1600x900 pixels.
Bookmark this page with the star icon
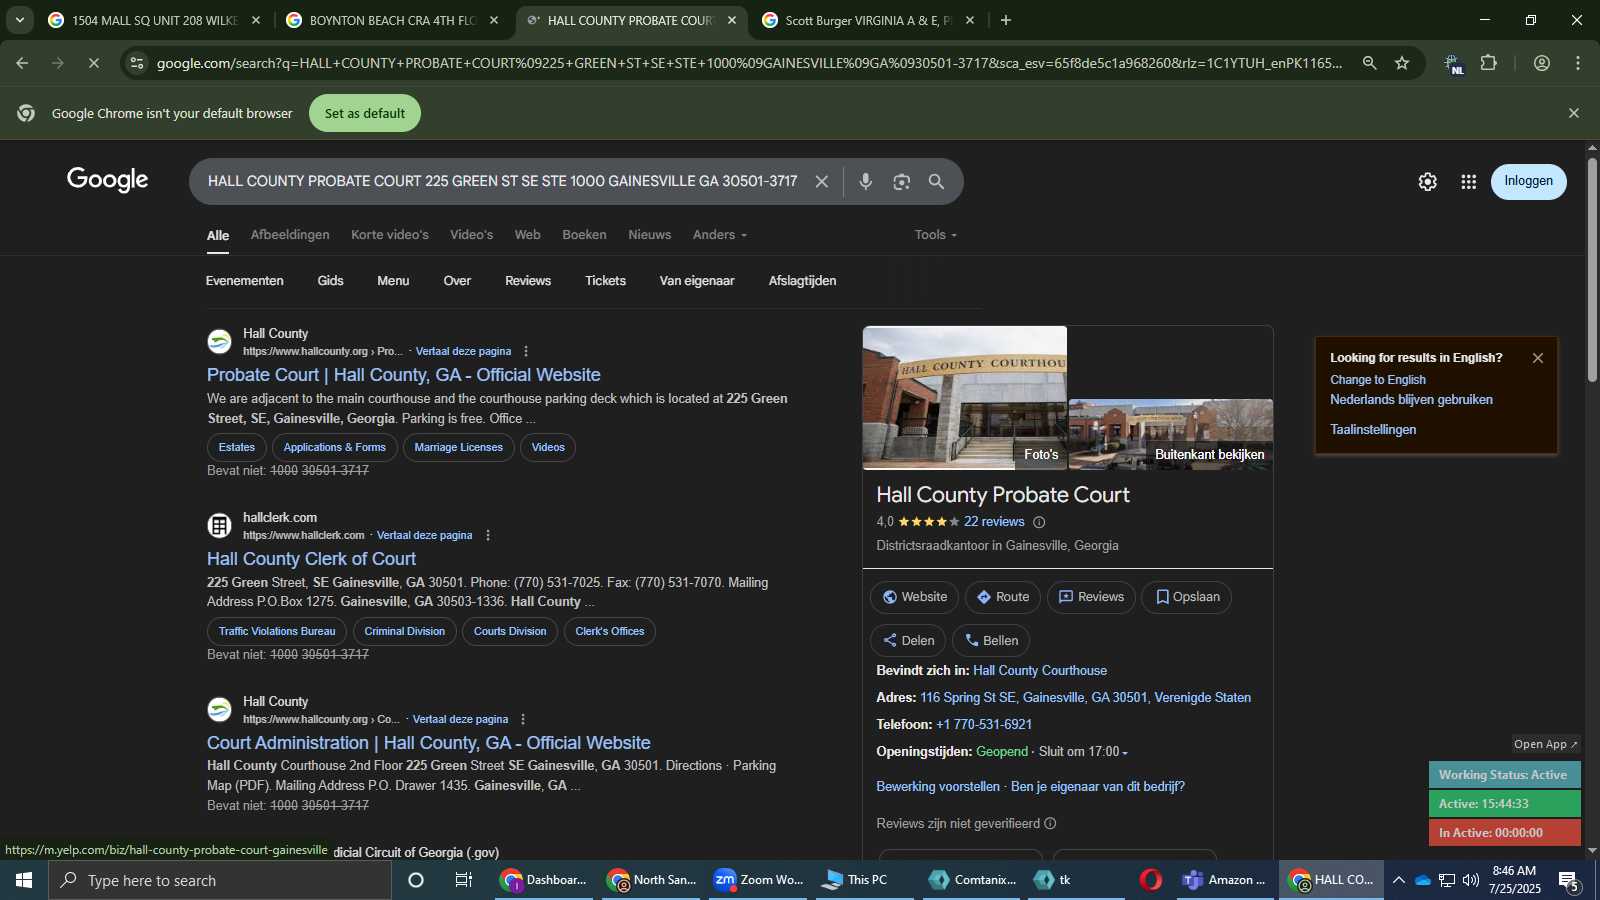pyautogui.click(x=1402, y=63)
